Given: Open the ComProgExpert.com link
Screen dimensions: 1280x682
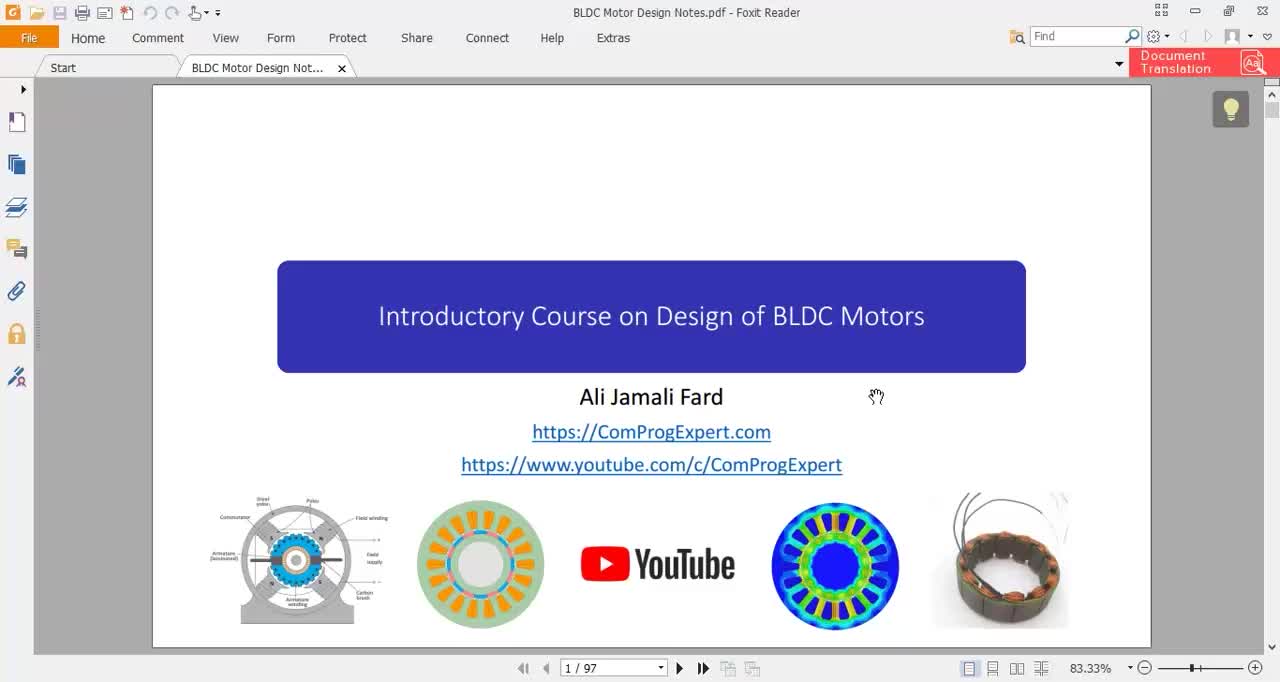Looking at the screenshot, I should [x=651, y=432].
